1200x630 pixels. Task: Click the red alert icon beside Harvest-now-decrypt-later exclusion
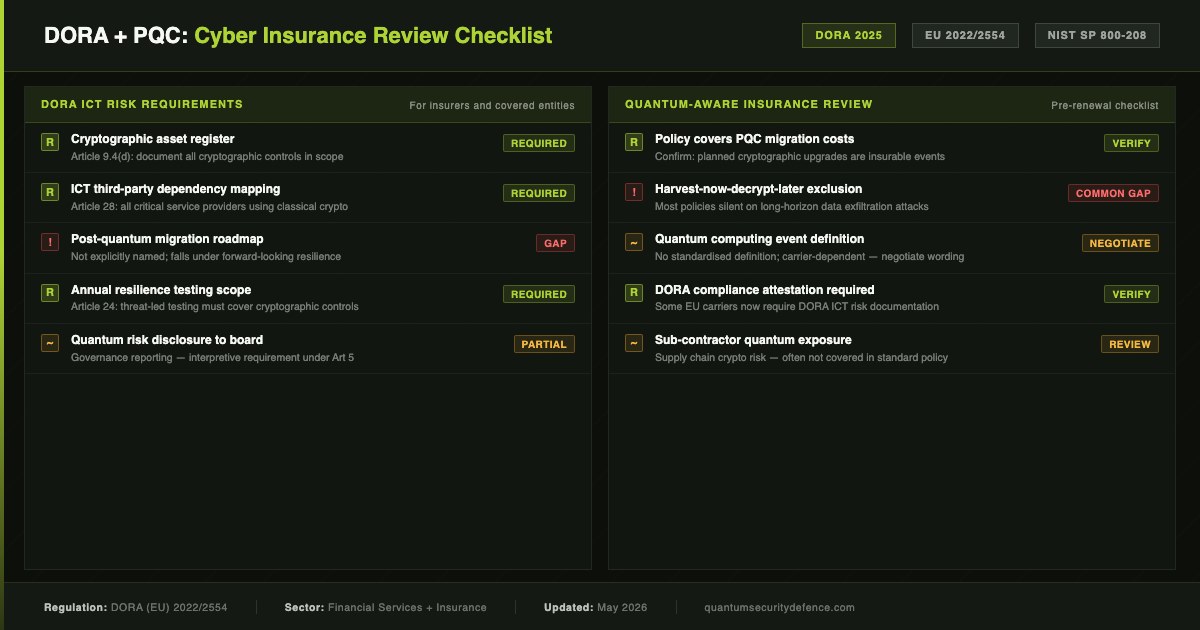634,192
